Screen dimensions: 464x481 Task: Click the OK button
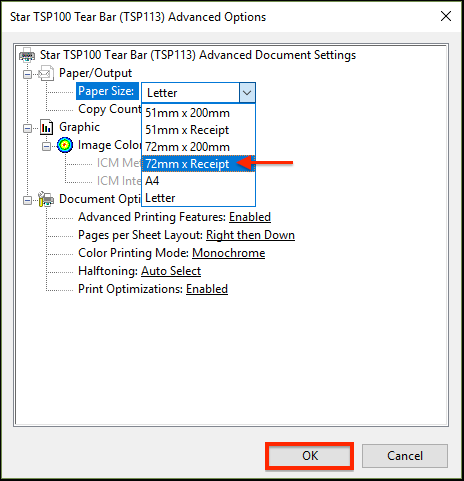click(x=310, y=456)
